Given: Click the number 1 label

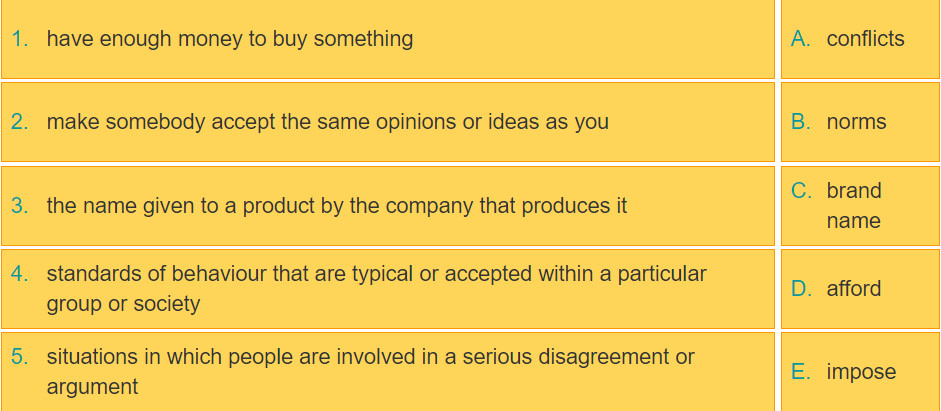Looking at the screenshot, I should (19, 39).
